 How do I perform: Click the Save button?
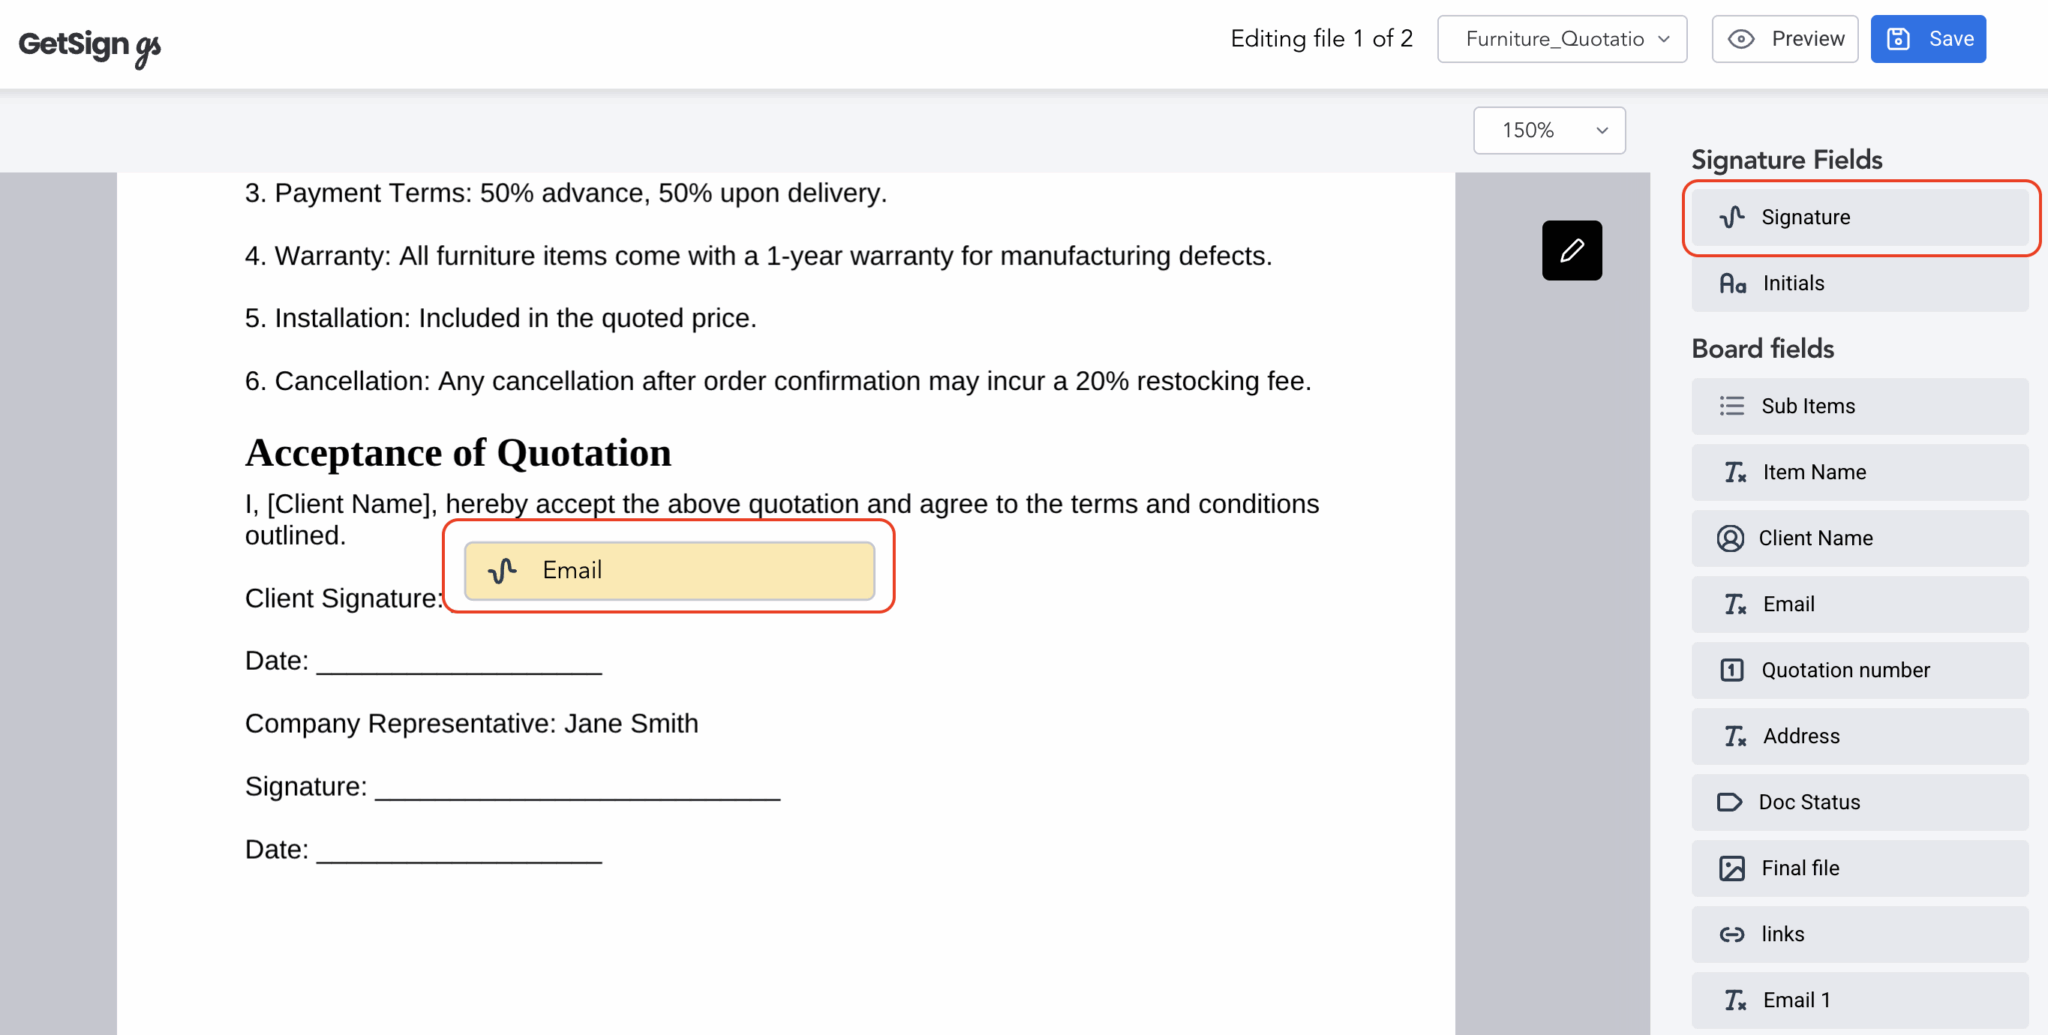pos(1927,38)
